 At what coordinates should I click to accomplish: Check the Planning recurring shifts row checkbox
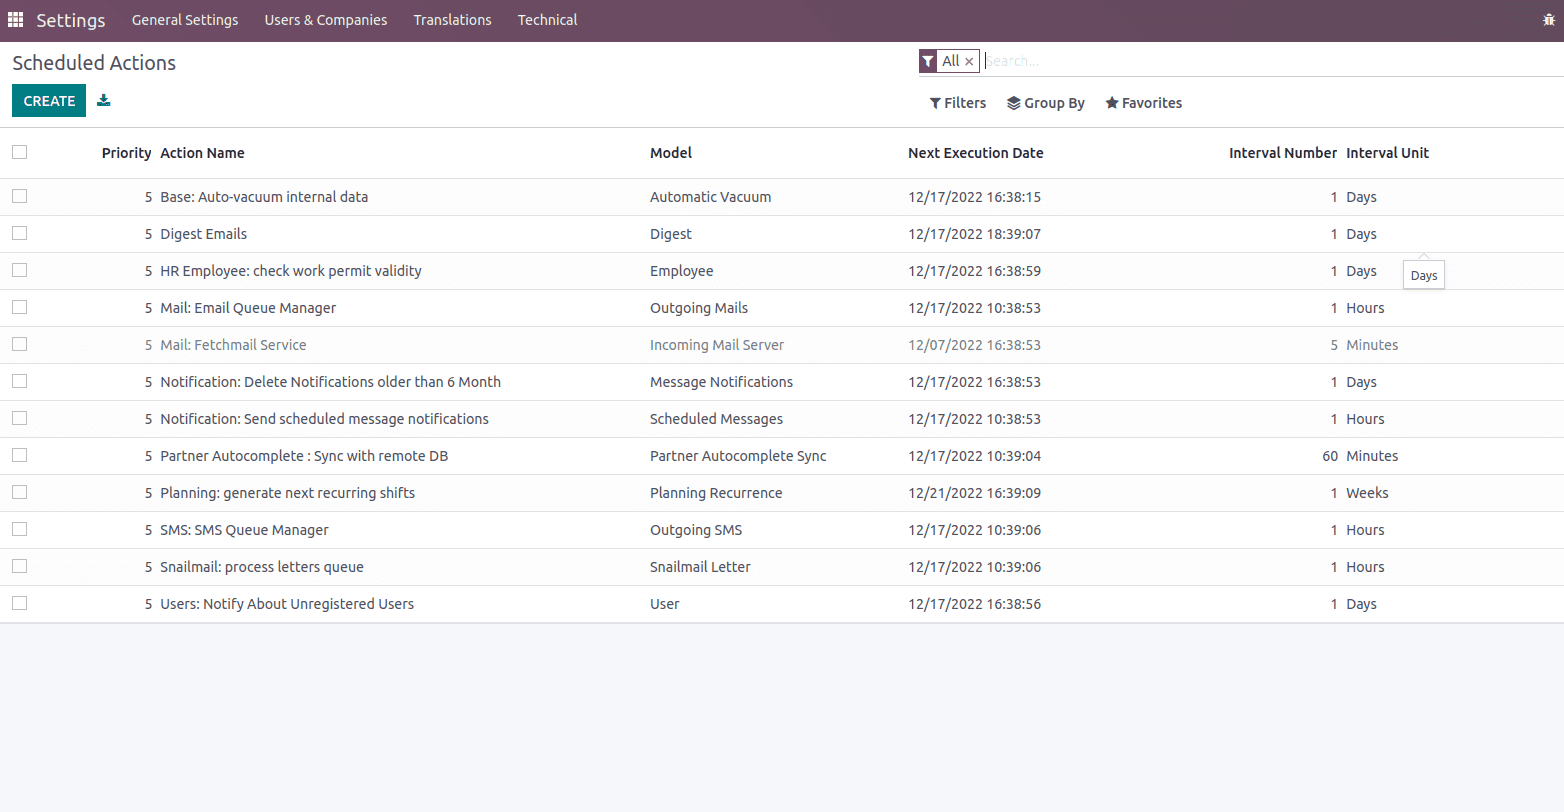[20, 492]
